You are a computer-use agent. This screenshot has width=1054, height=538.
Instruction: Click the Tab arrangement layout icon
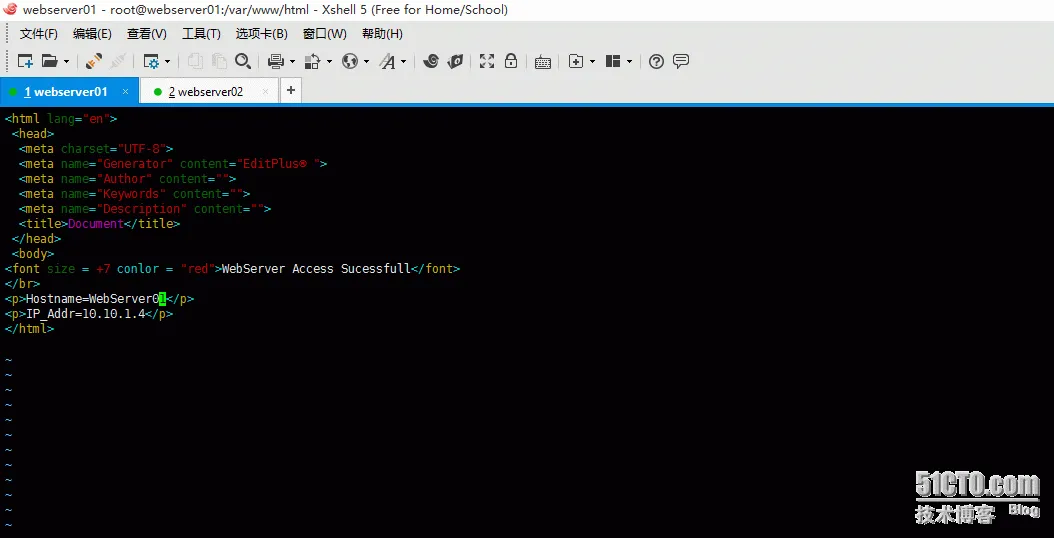(x=613, y=61)
